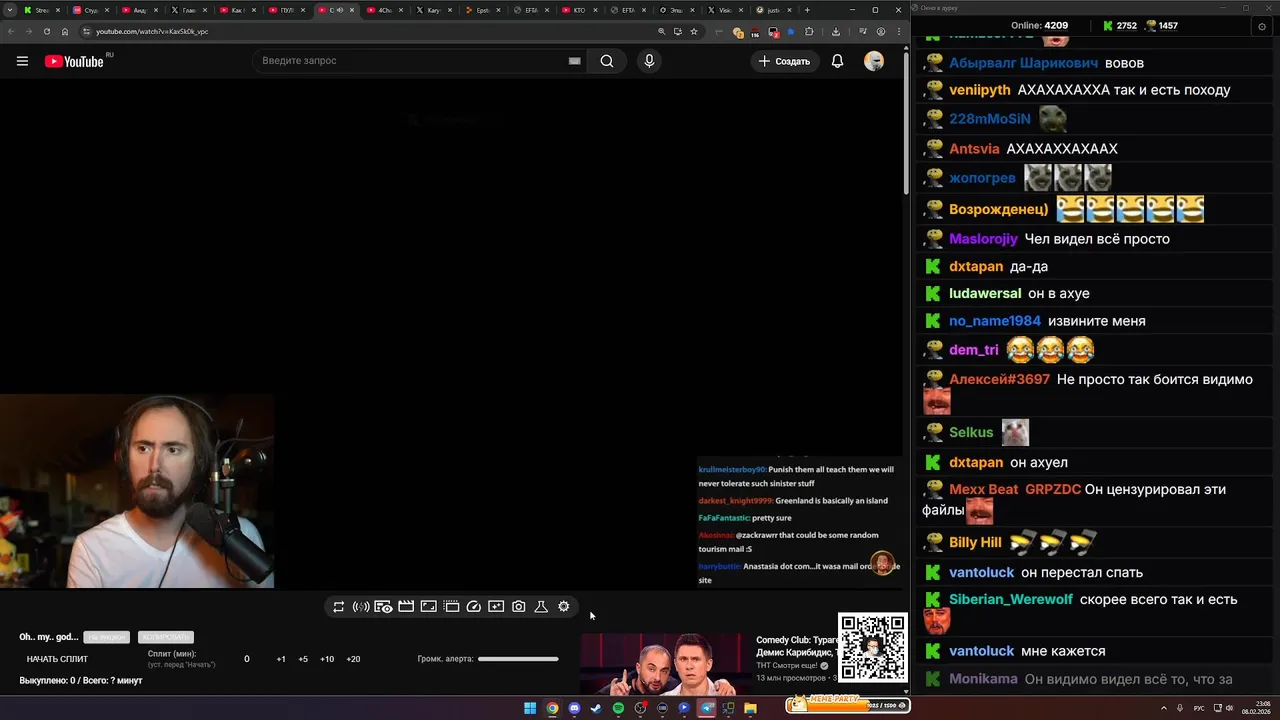Open the browser extensions puzzle icon

809,31
